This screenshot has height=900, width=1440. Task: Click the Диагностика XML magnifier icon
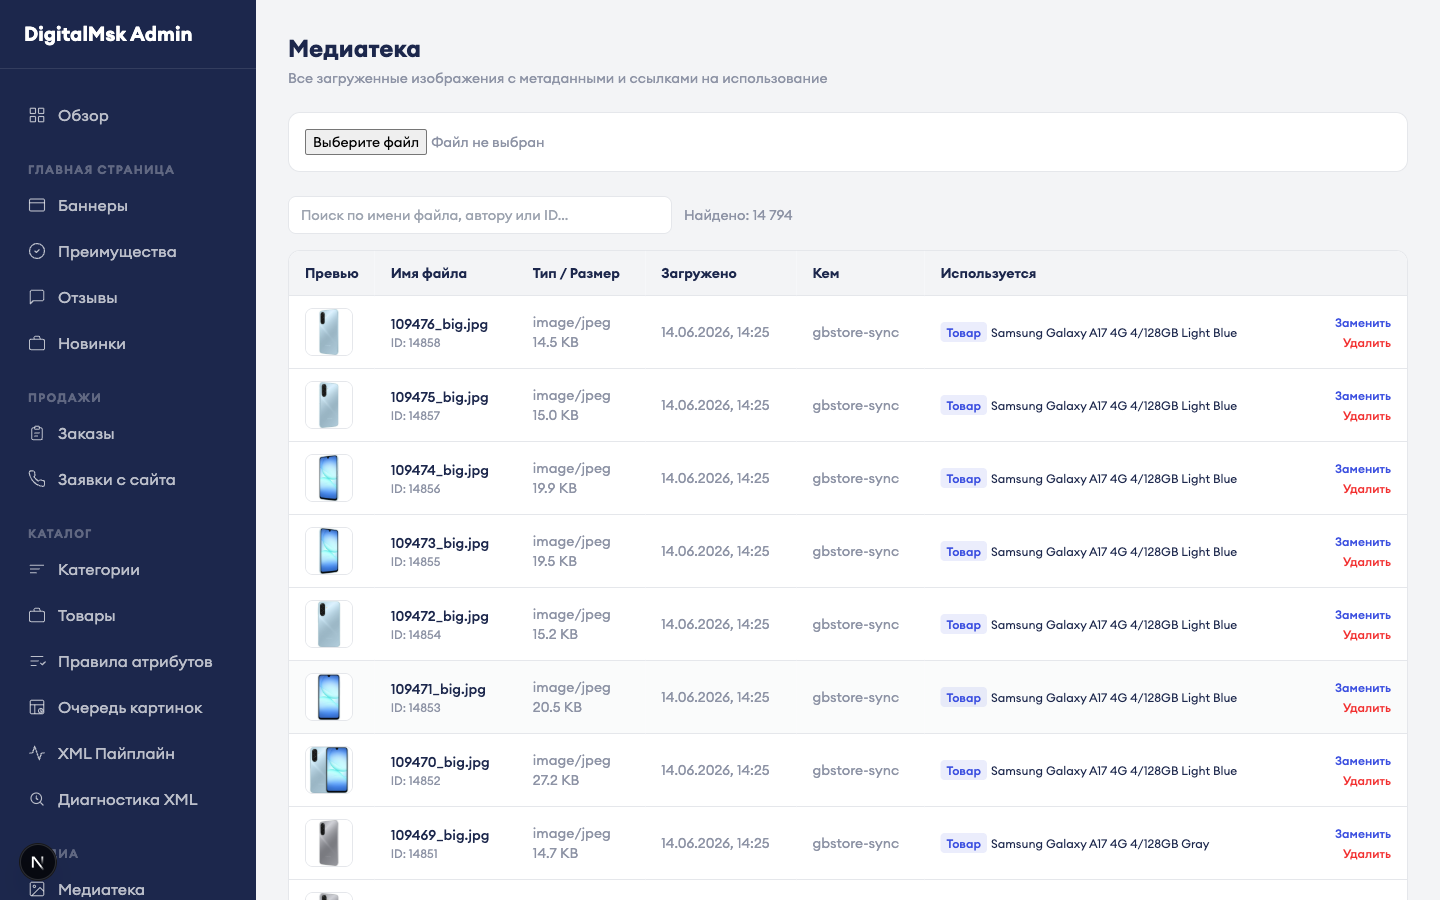point(37,799)
